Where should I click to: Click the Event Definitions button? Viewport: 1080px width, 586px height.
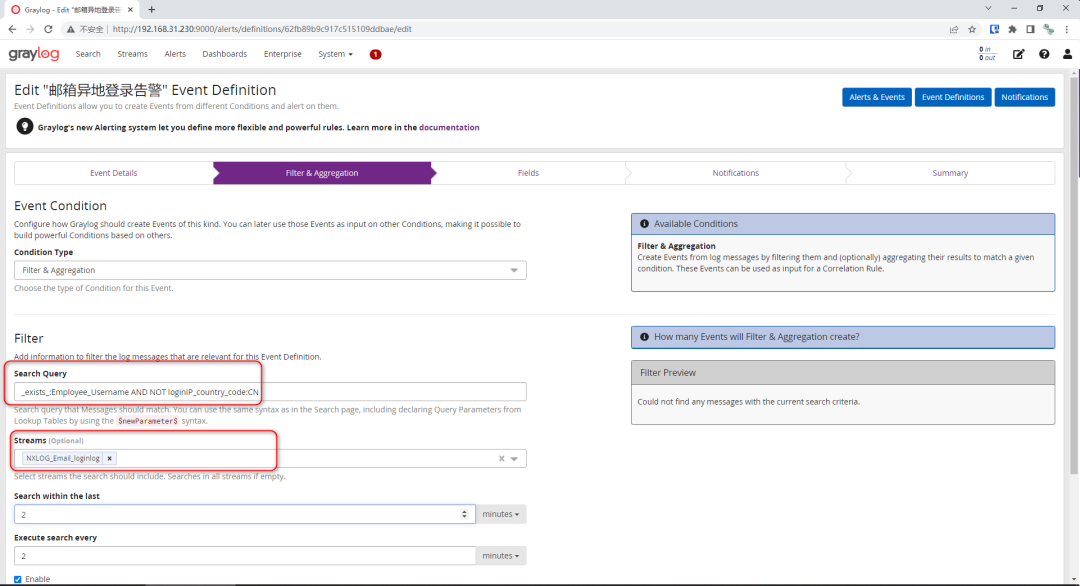click(953, 97)
